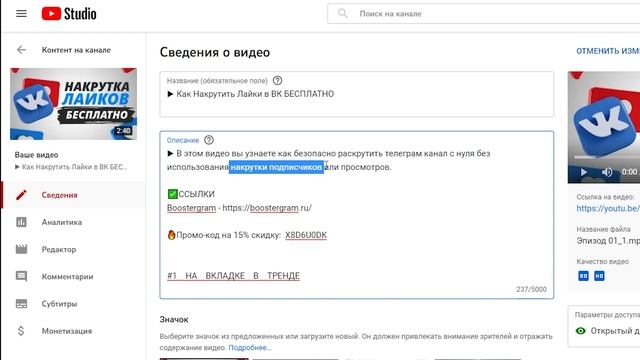The width and height of the screenshot is (640, 360).
Task: Click the pencil icon beside Сведения
Action: [x=21, y=195]
